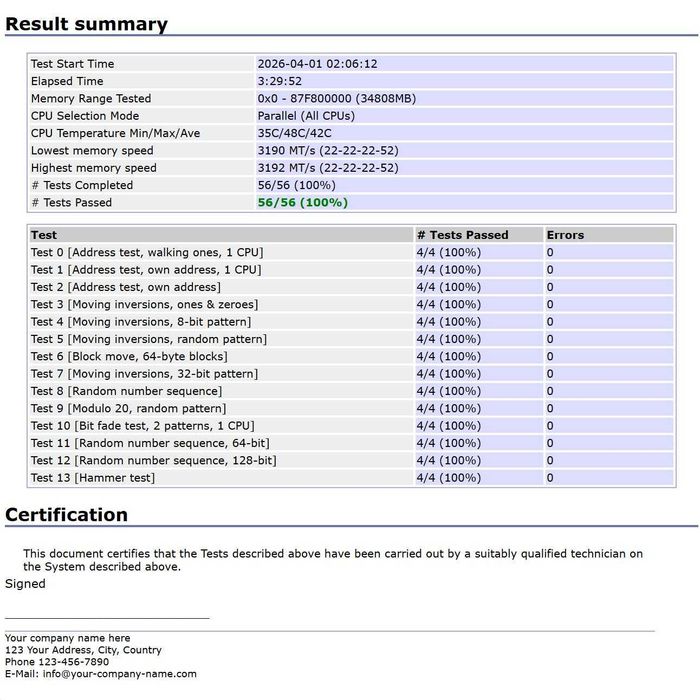Click the '# Tests Completed' label
Screen dimensions: 700x700
click(x=82, y=185)
